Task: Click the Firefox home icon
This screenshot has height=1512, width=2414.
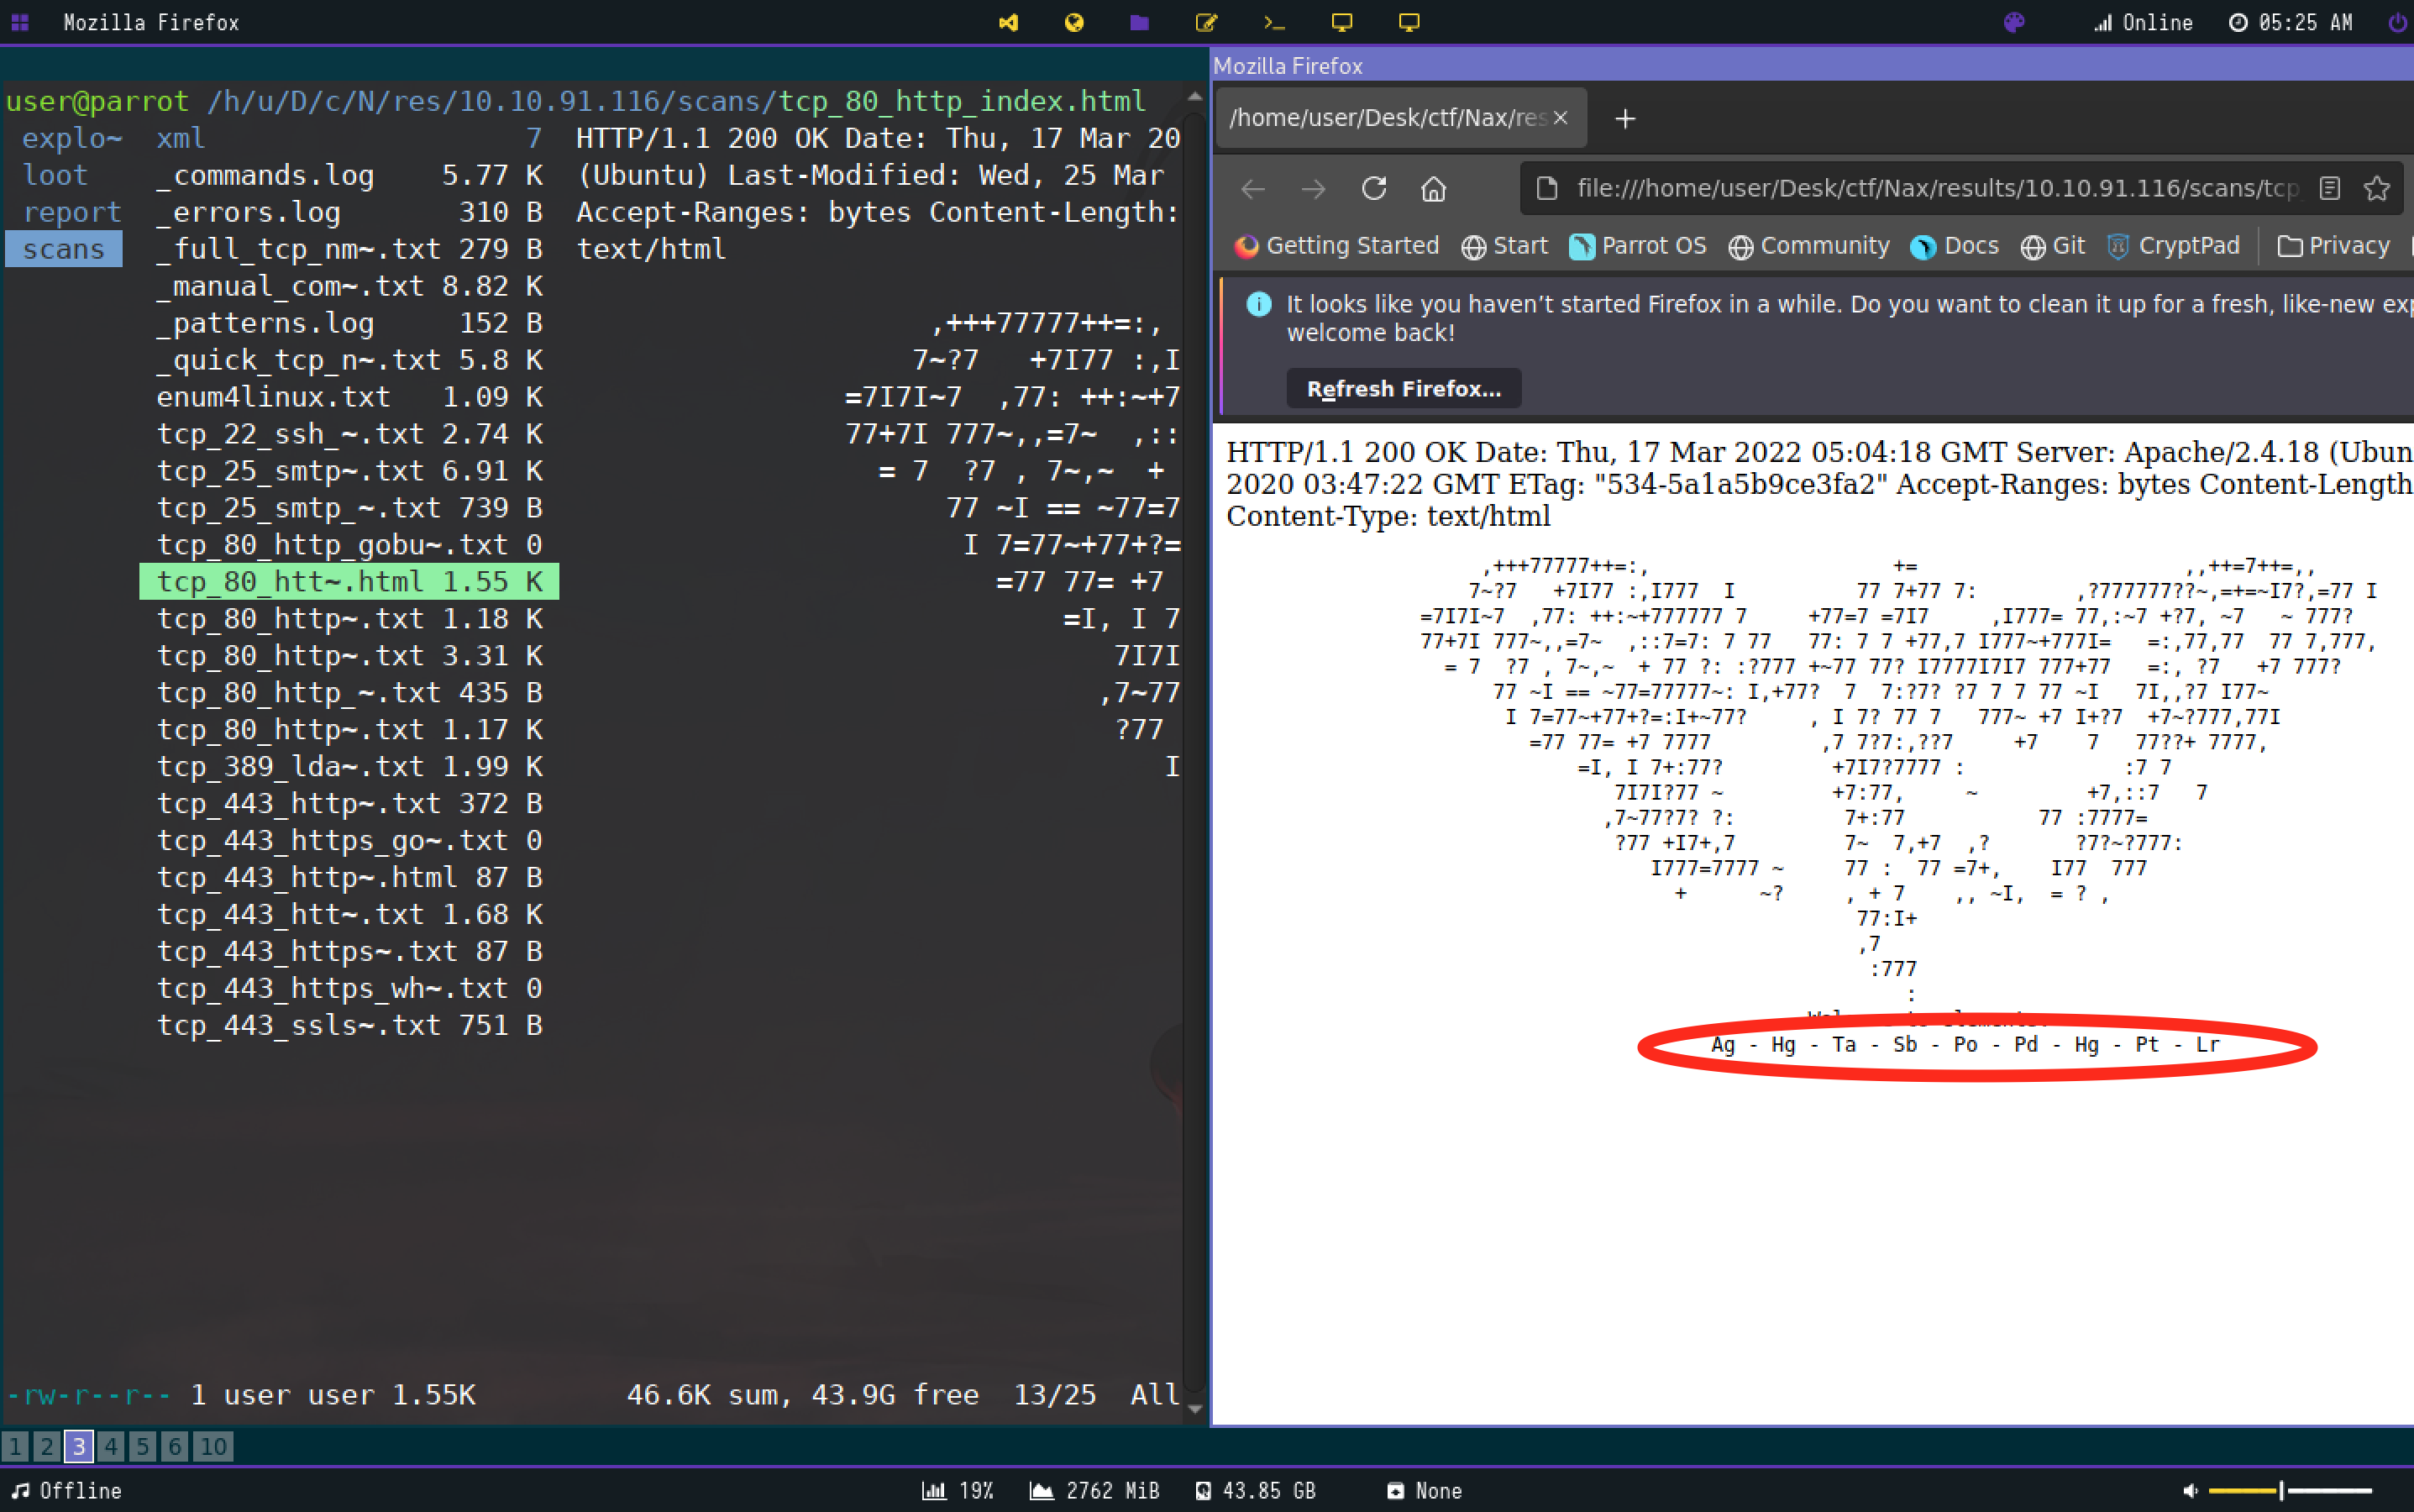Action: [1433, 188]
